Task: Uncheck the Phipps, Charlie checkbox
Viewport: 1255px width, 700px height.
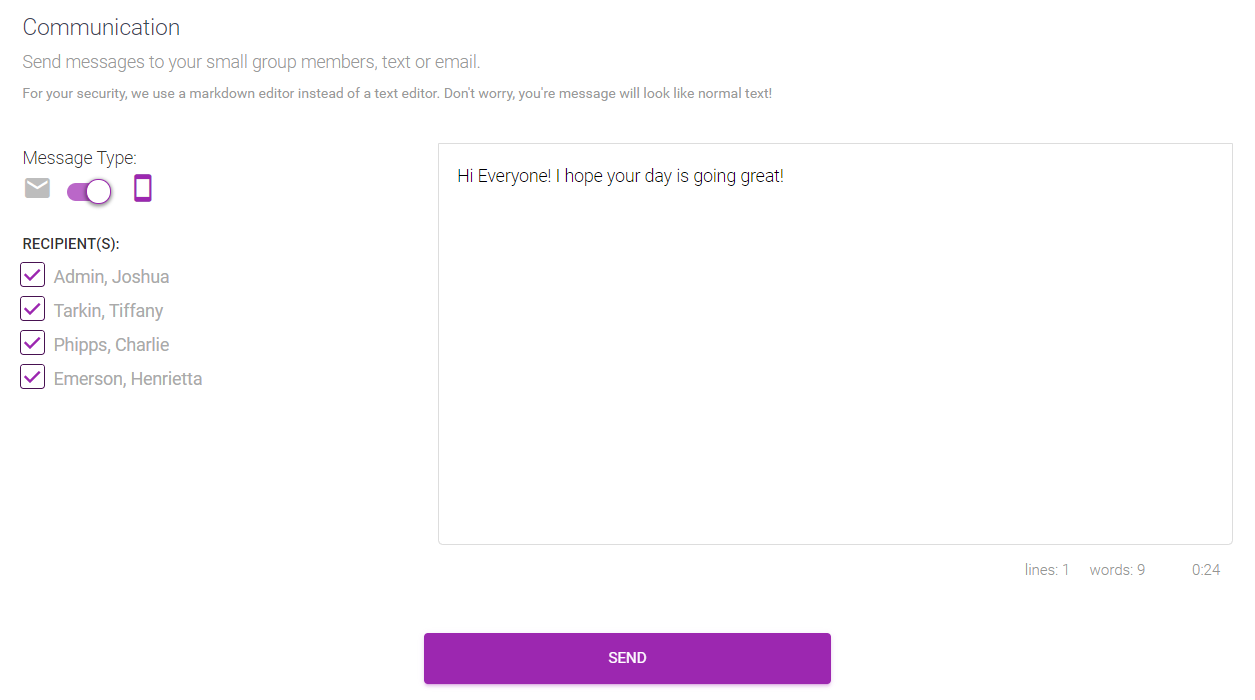Action: click(33, 343)
